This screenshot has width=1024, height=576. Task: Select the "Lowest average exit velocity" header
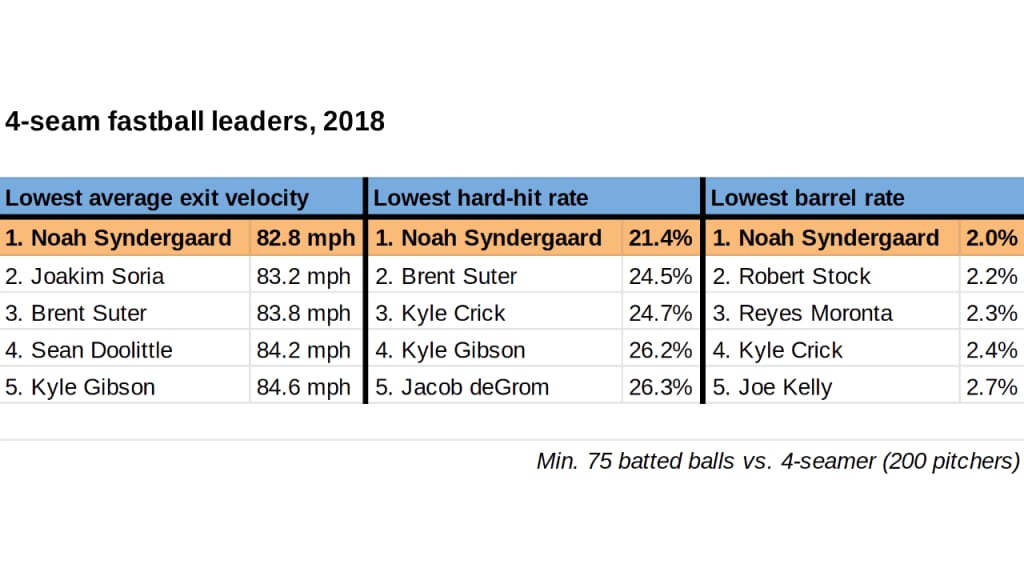coord(157,197)
